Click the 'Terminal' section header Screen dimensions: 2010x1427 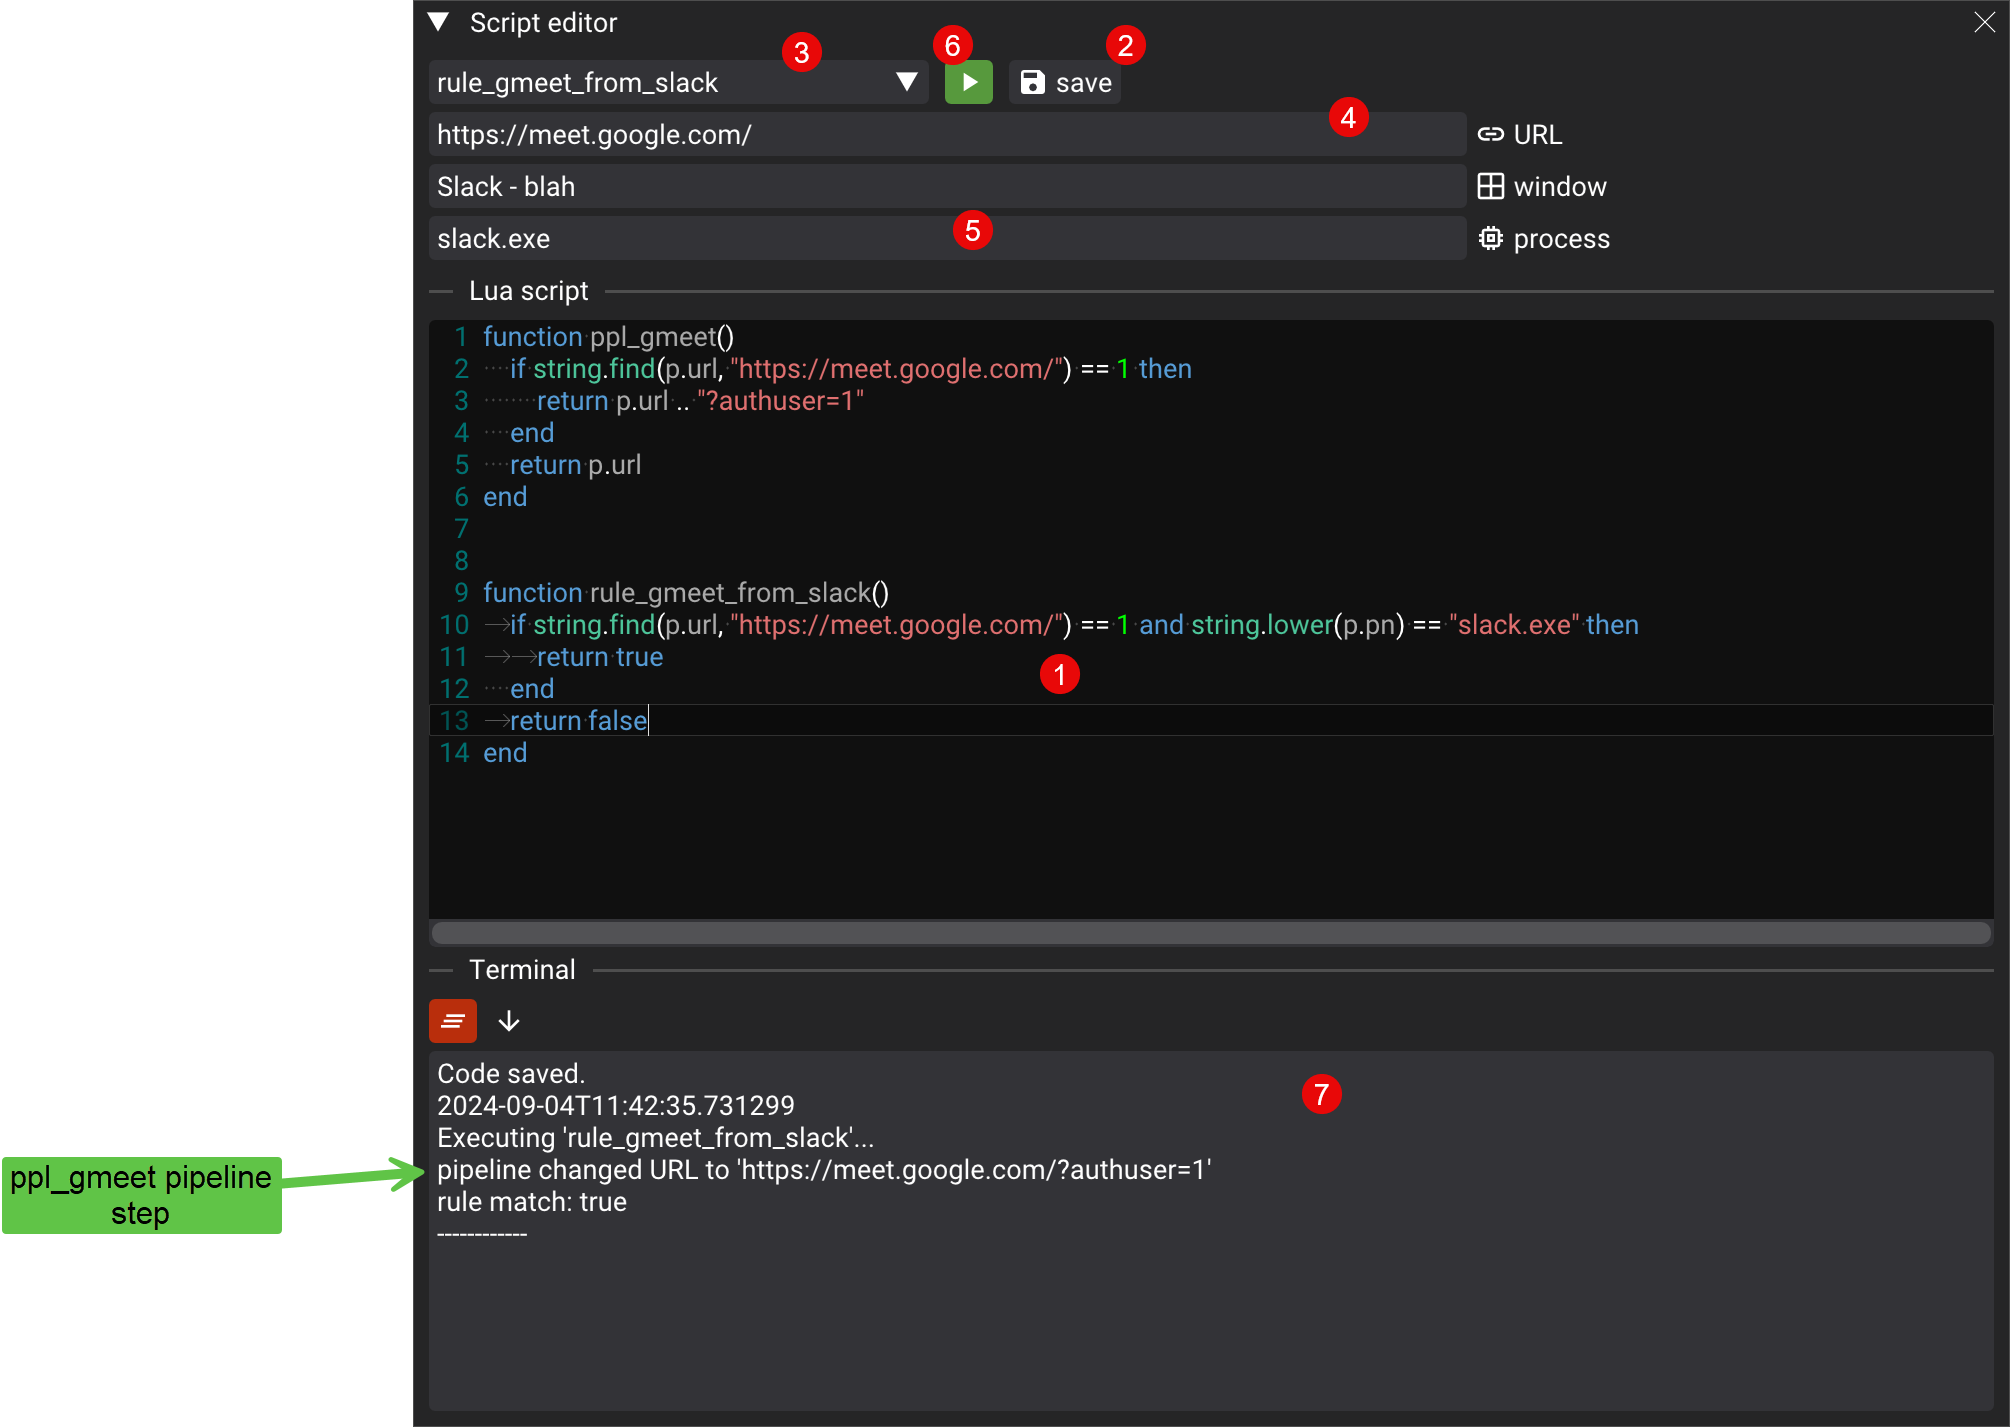522,970
